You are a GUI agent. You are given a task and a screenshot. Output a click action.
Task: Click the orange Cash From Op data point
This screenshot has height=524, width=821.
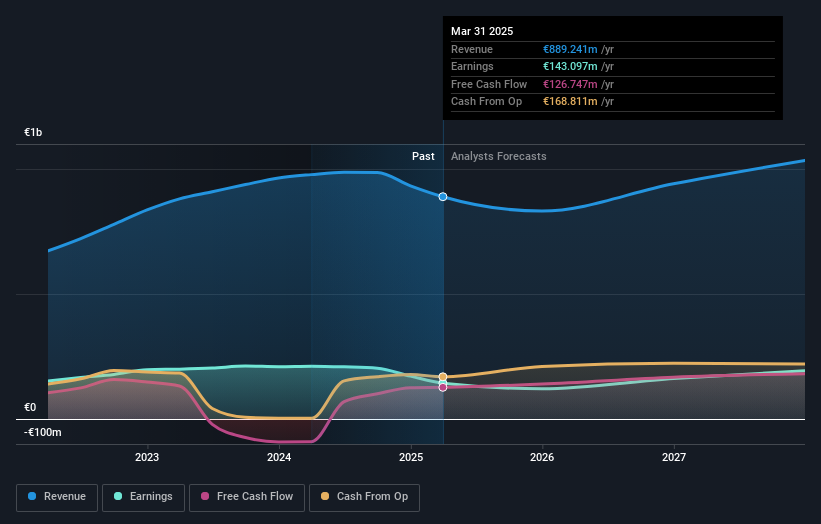pyautogui.click(x=443, y=377)
